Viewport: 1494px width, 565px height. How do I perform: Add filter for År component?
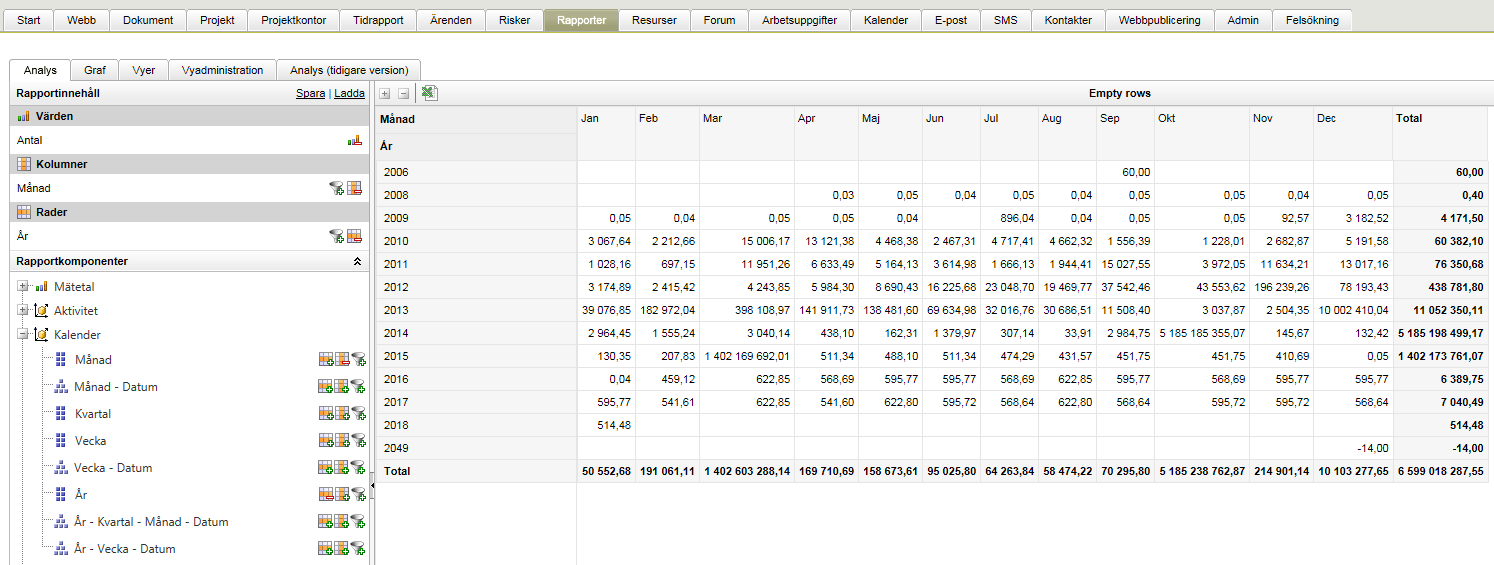(358, 494)
